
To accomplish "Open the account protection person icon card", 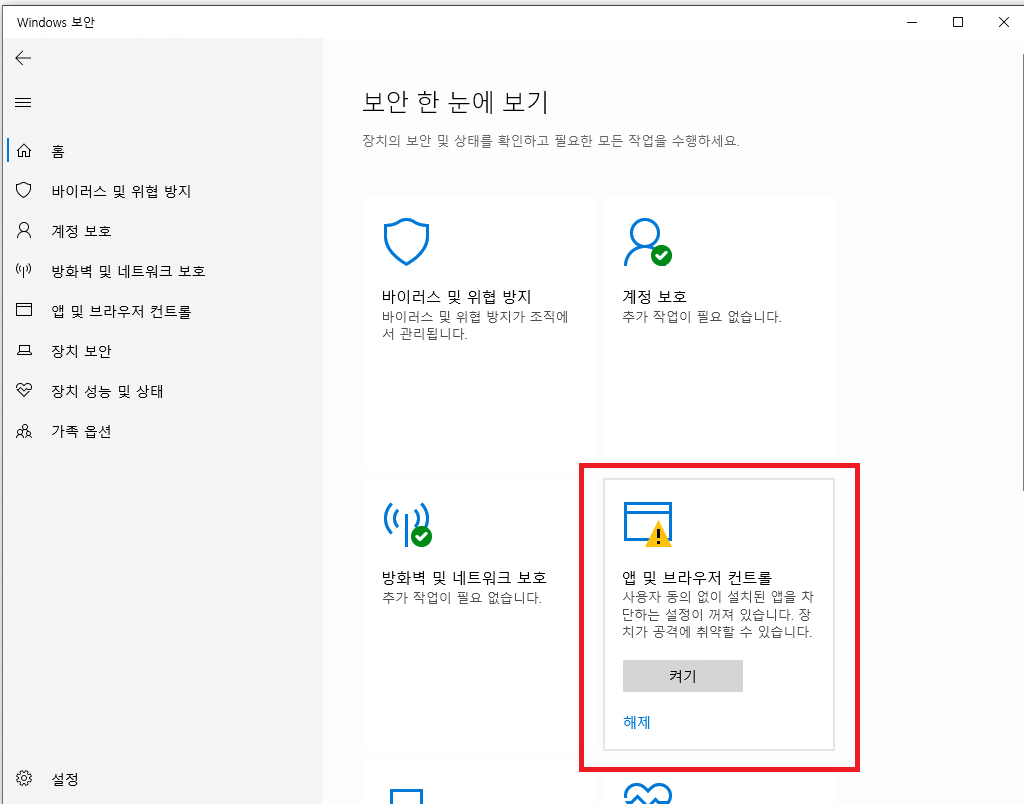I will (x=647, y=242).
